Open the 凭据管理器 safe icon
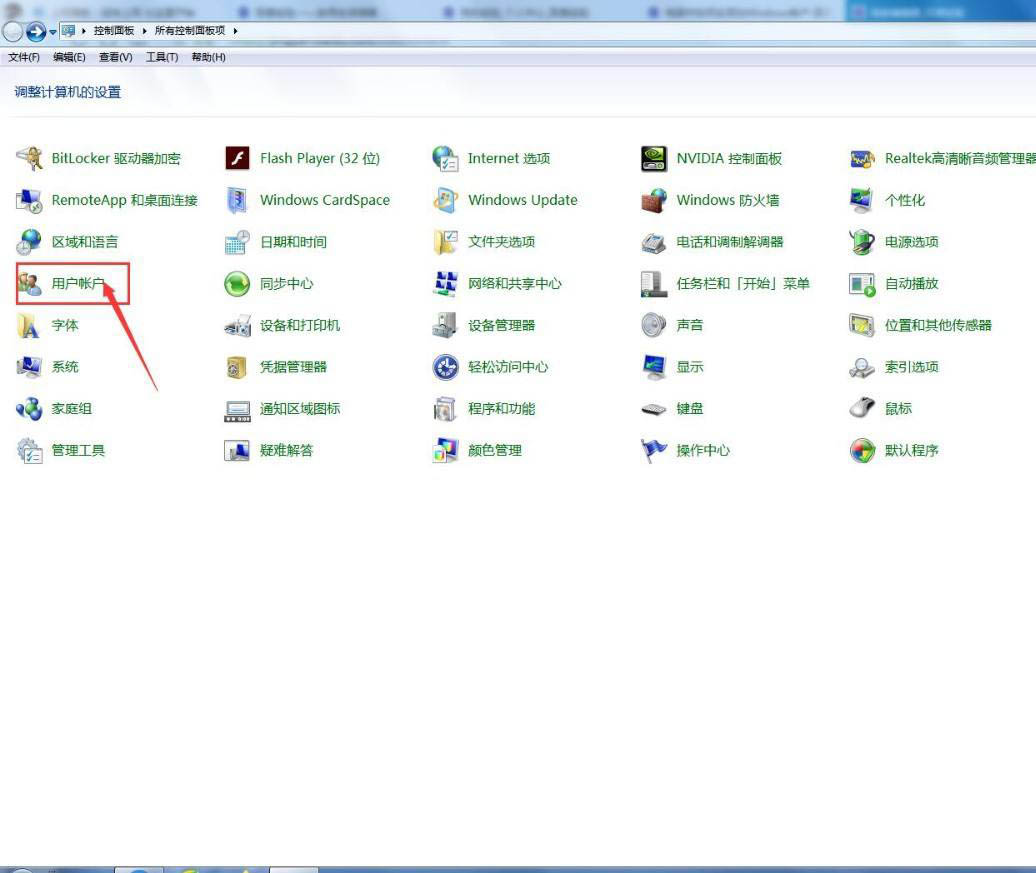The image size is (1036, 873). click(x=237, y=367)
